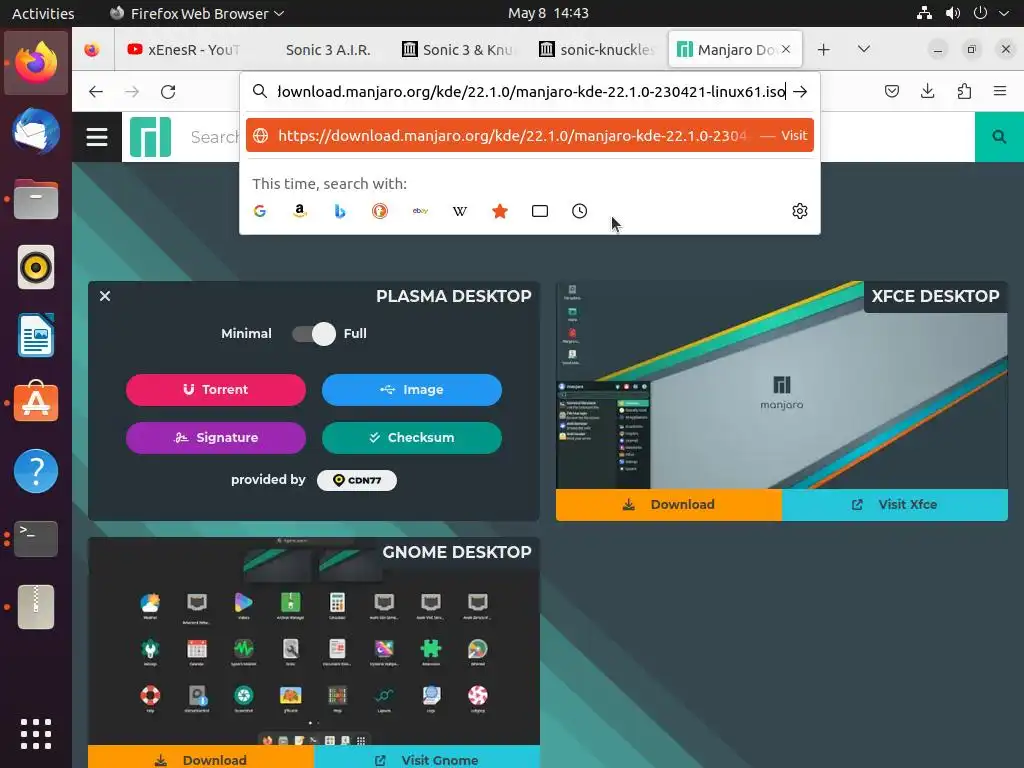Open the Pocket save icon
The height and width of the screenshot is (768, 1024).
891,91
